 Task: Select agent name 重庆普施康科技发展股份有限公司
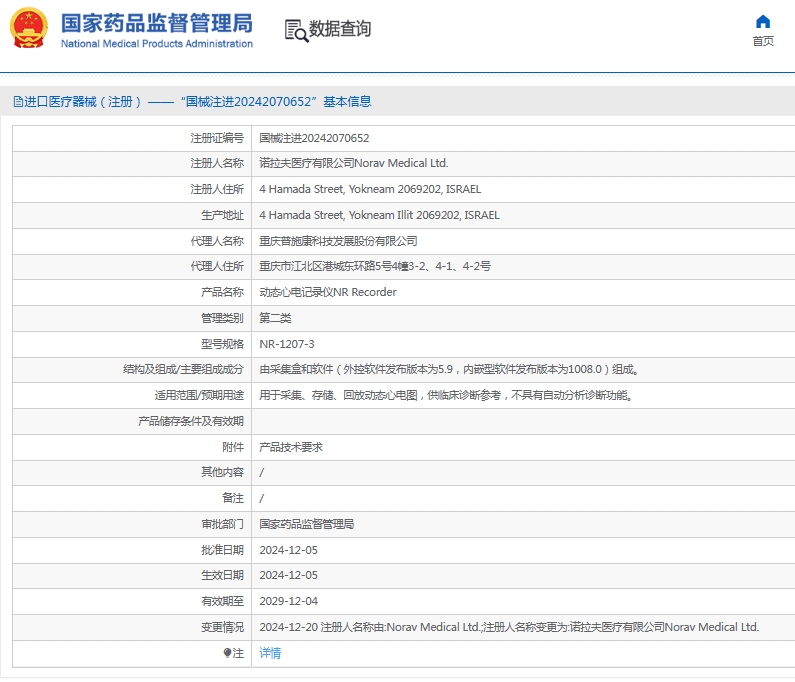338,241
